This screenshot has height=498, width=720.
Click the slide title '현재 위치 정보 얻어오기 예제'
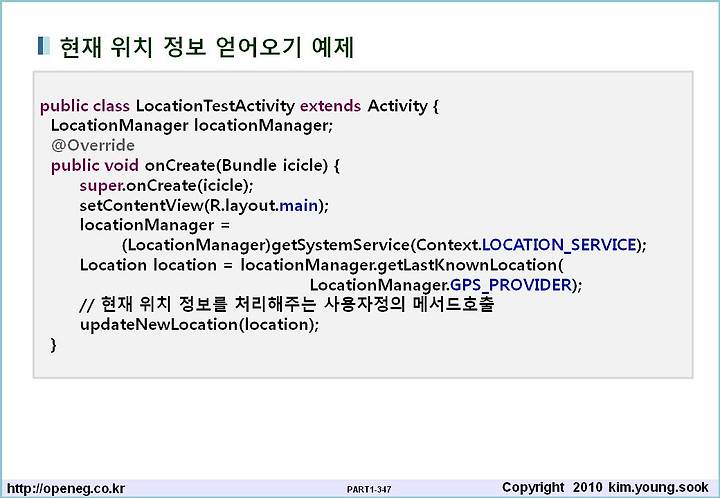point(207,47)
